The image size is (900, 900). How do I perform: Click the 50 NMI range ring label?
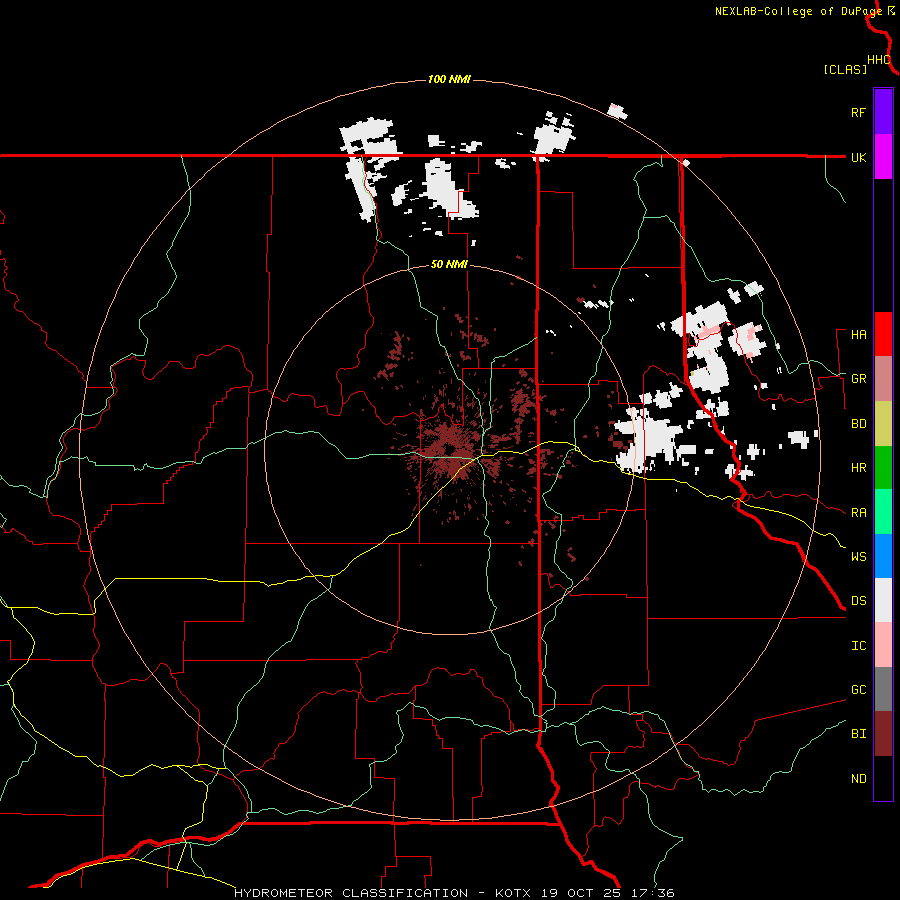(449, 264)
